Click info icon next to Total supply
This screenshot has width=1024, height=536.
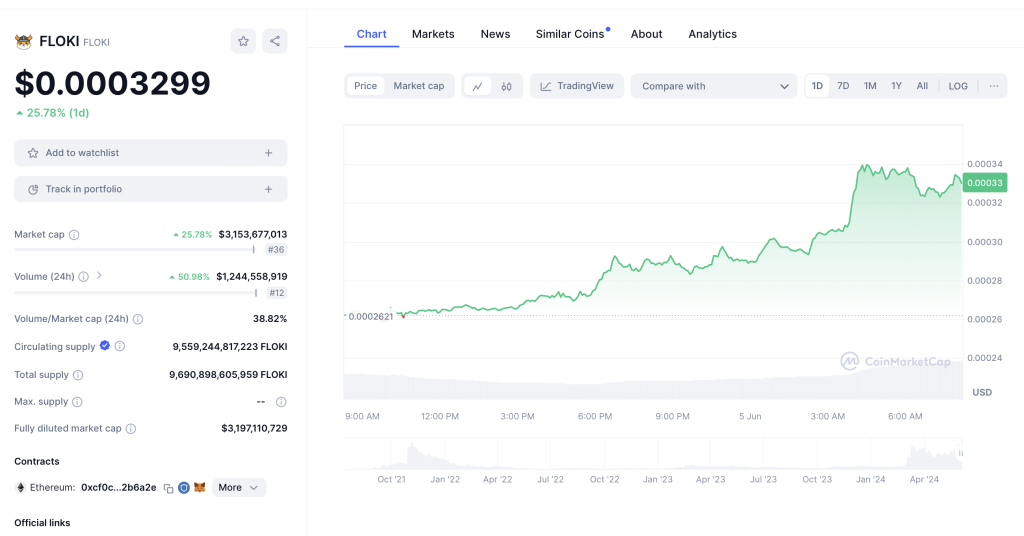coord(78,375)
